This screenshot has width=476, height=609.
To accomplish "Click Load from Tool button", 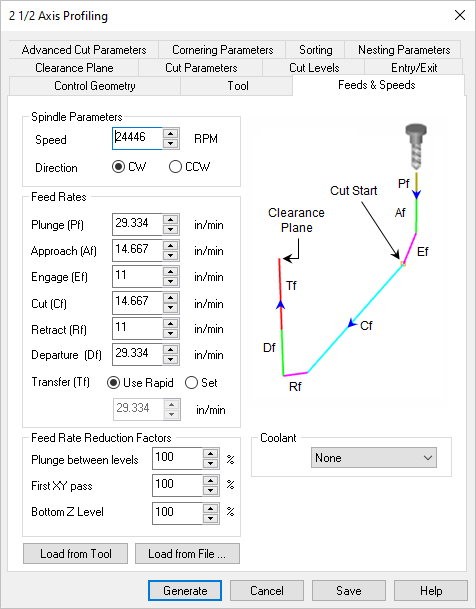I will point(75,553).
